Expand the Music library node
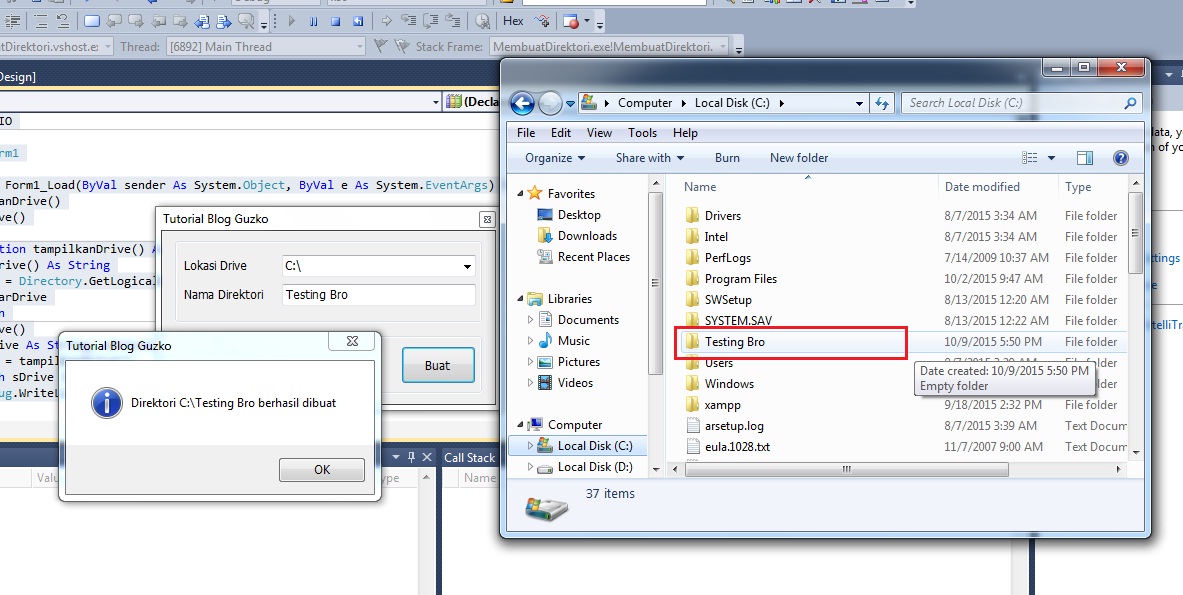 [x=530, y=341]
